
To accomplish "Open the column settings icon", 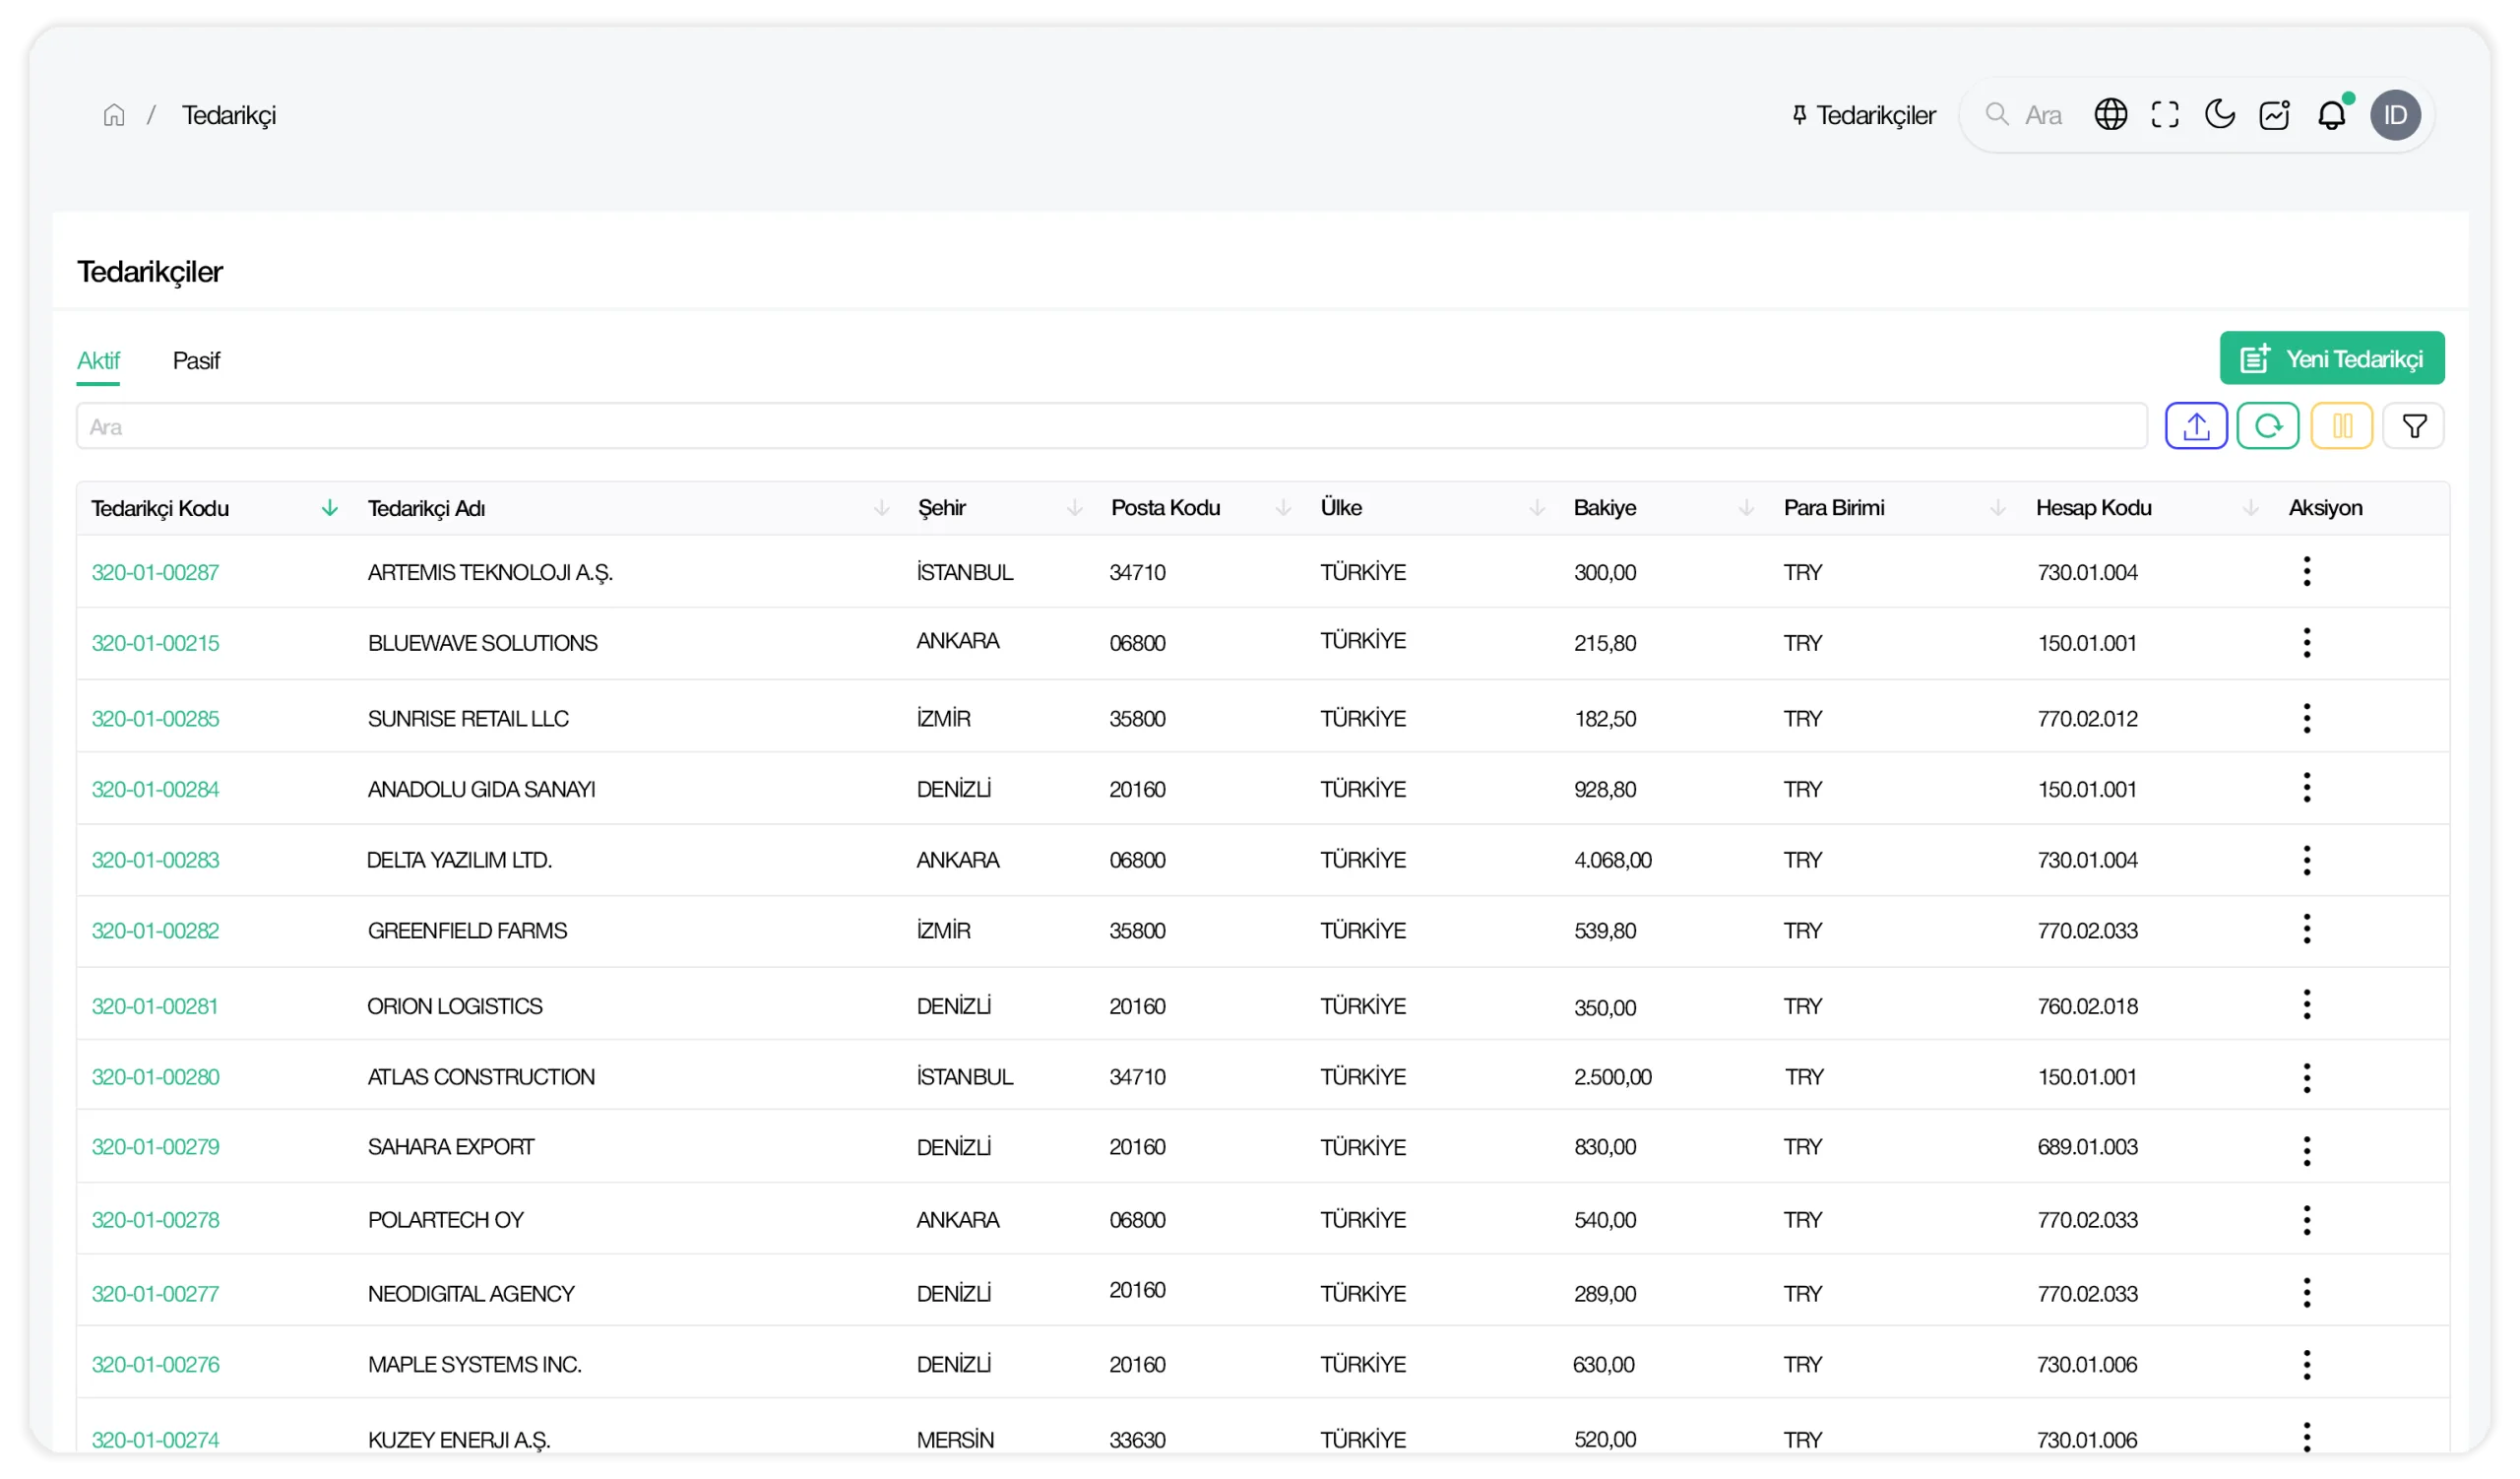I will tap(2342, 427).
